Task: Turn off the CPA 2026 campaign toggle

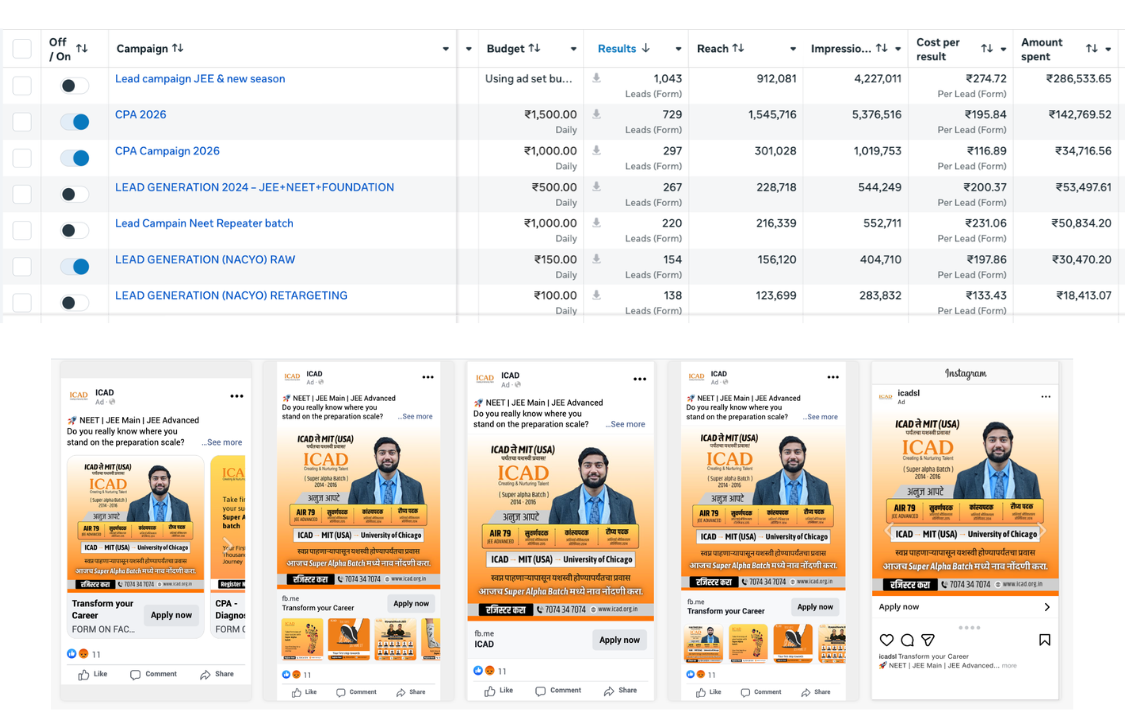Action: (x=74, y=122)
